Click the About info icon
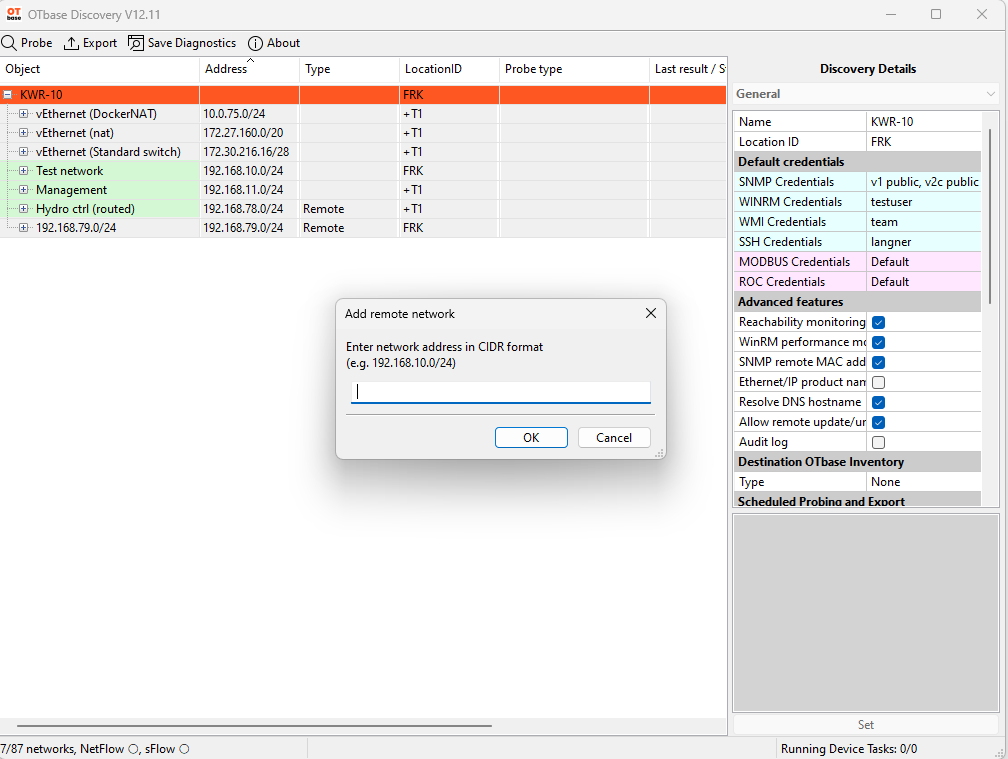 click(255, 43)
